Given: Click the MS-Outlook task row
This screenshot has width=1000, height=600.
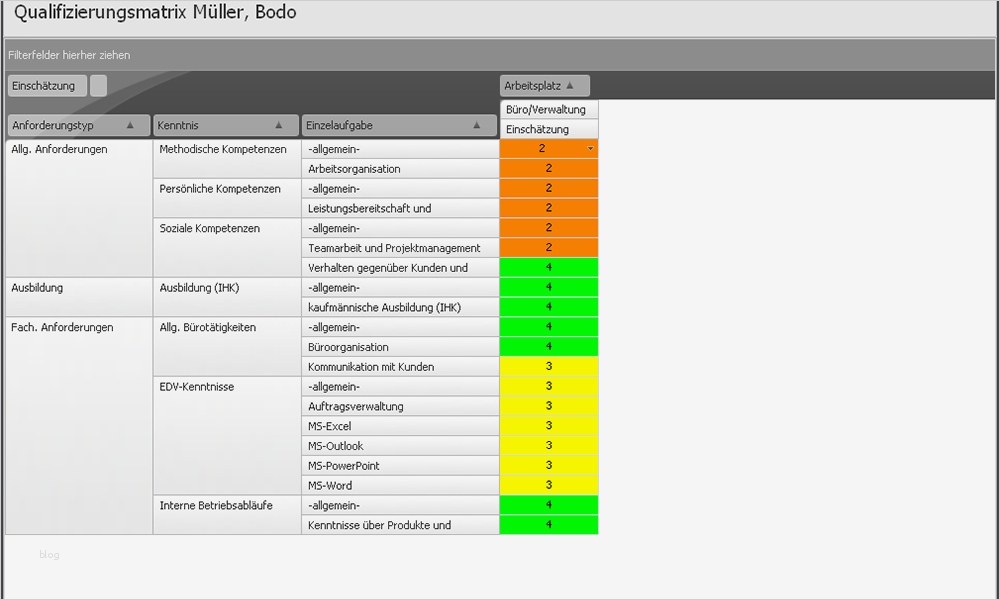Looking at the screenshot, I should coord(401,446).
